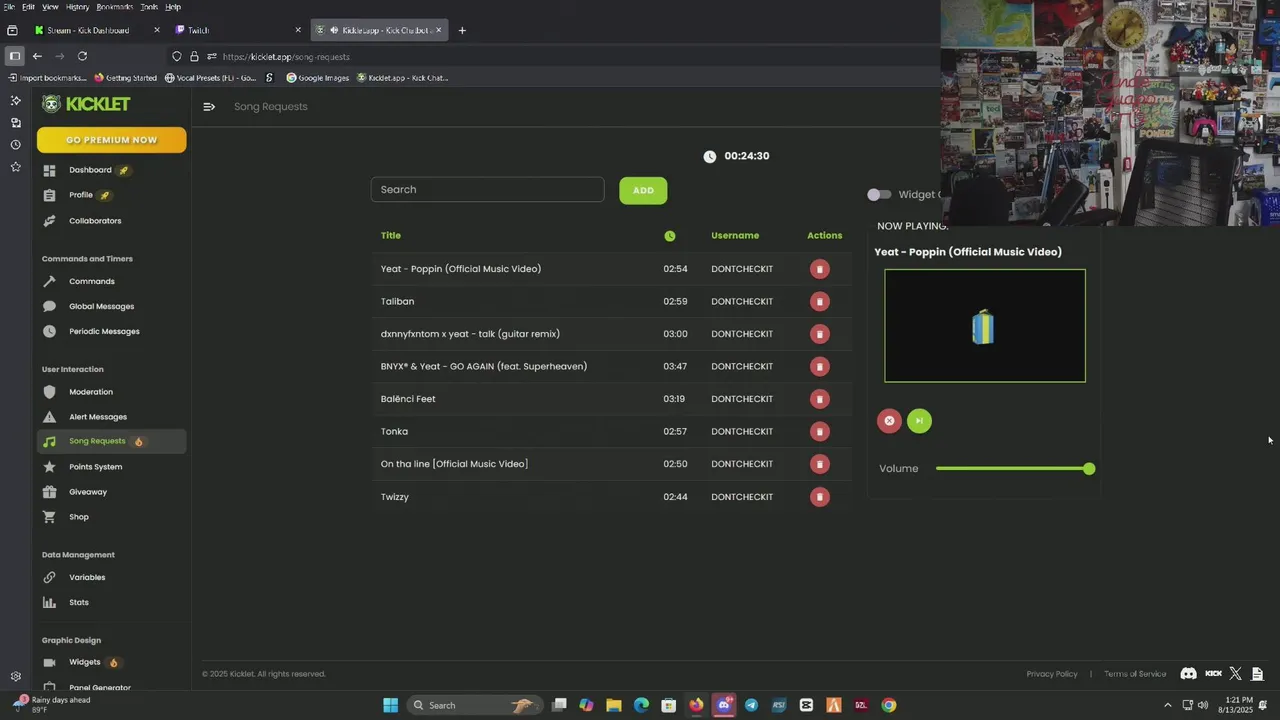Open X social link in footer
Viewport: 1280px width, 720px height.
(x=1235, y=674)
